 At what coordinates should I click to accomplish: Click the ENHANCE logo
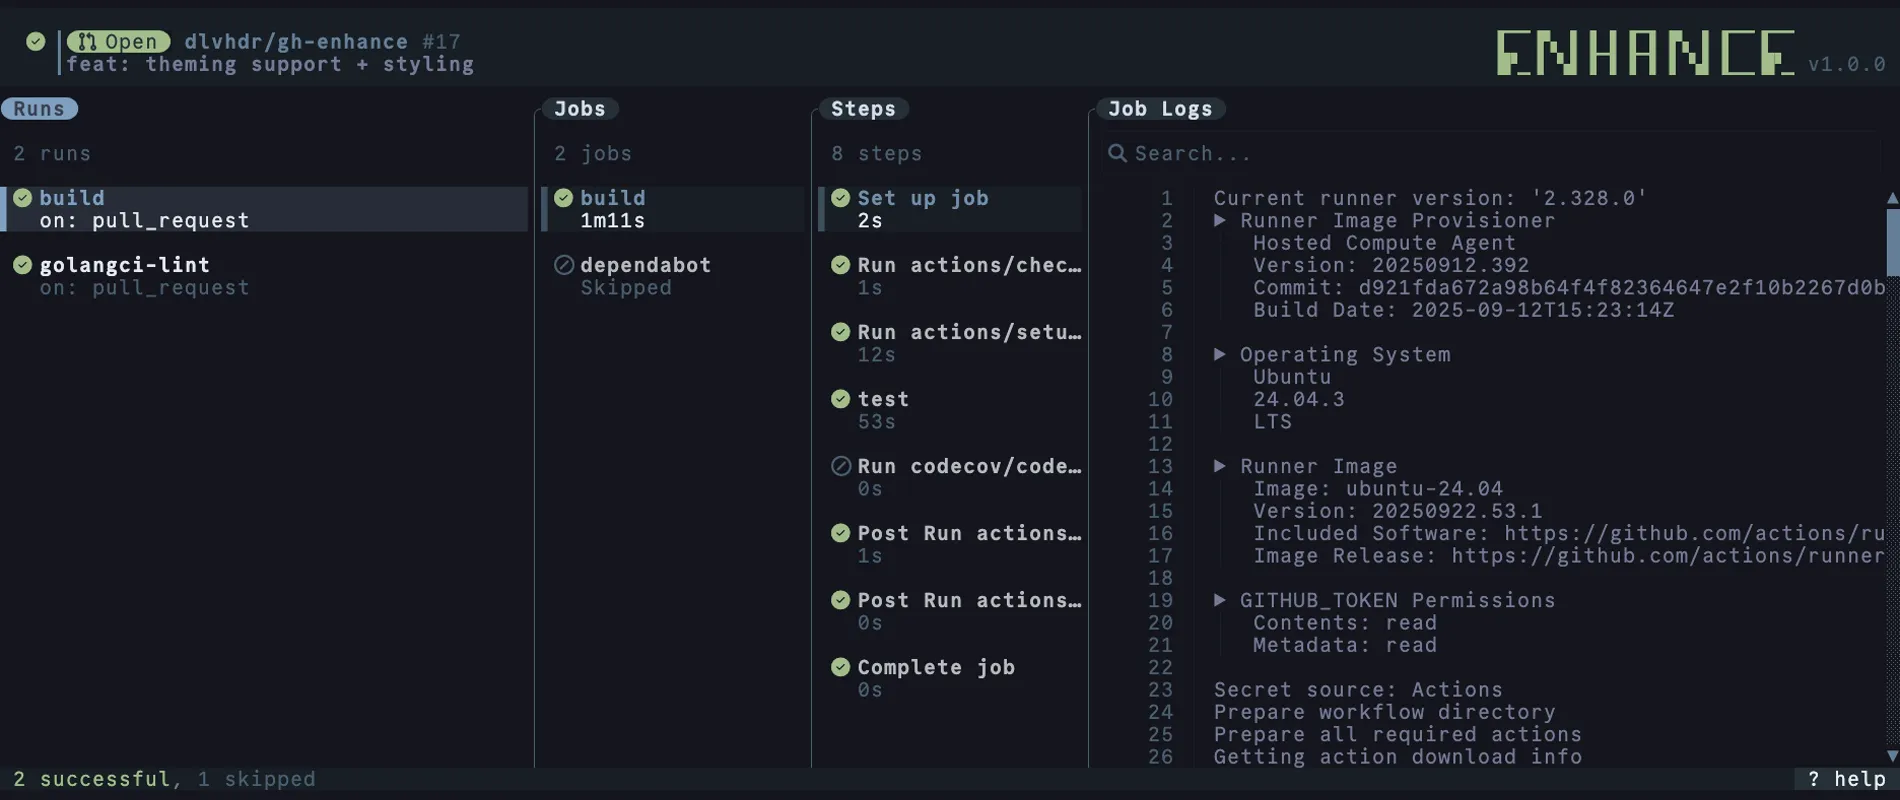click(x=1645, y=53)
